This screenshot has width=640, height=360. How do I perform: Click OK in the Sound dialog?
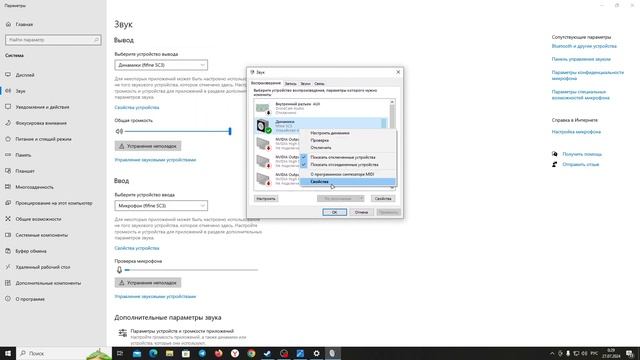click(x=334, y=212)
